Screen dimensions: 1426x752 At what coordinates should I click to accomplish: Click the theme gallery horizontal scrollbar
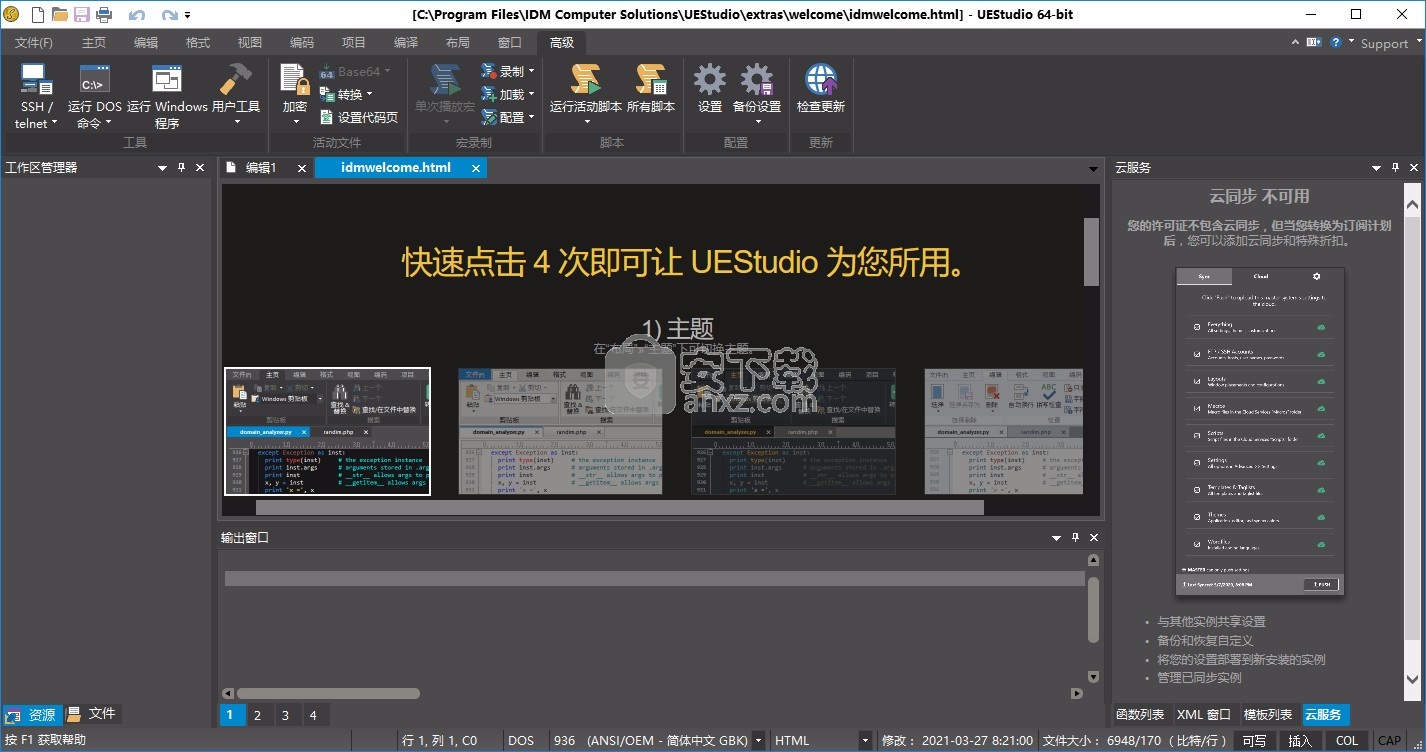tap(620, 507)
